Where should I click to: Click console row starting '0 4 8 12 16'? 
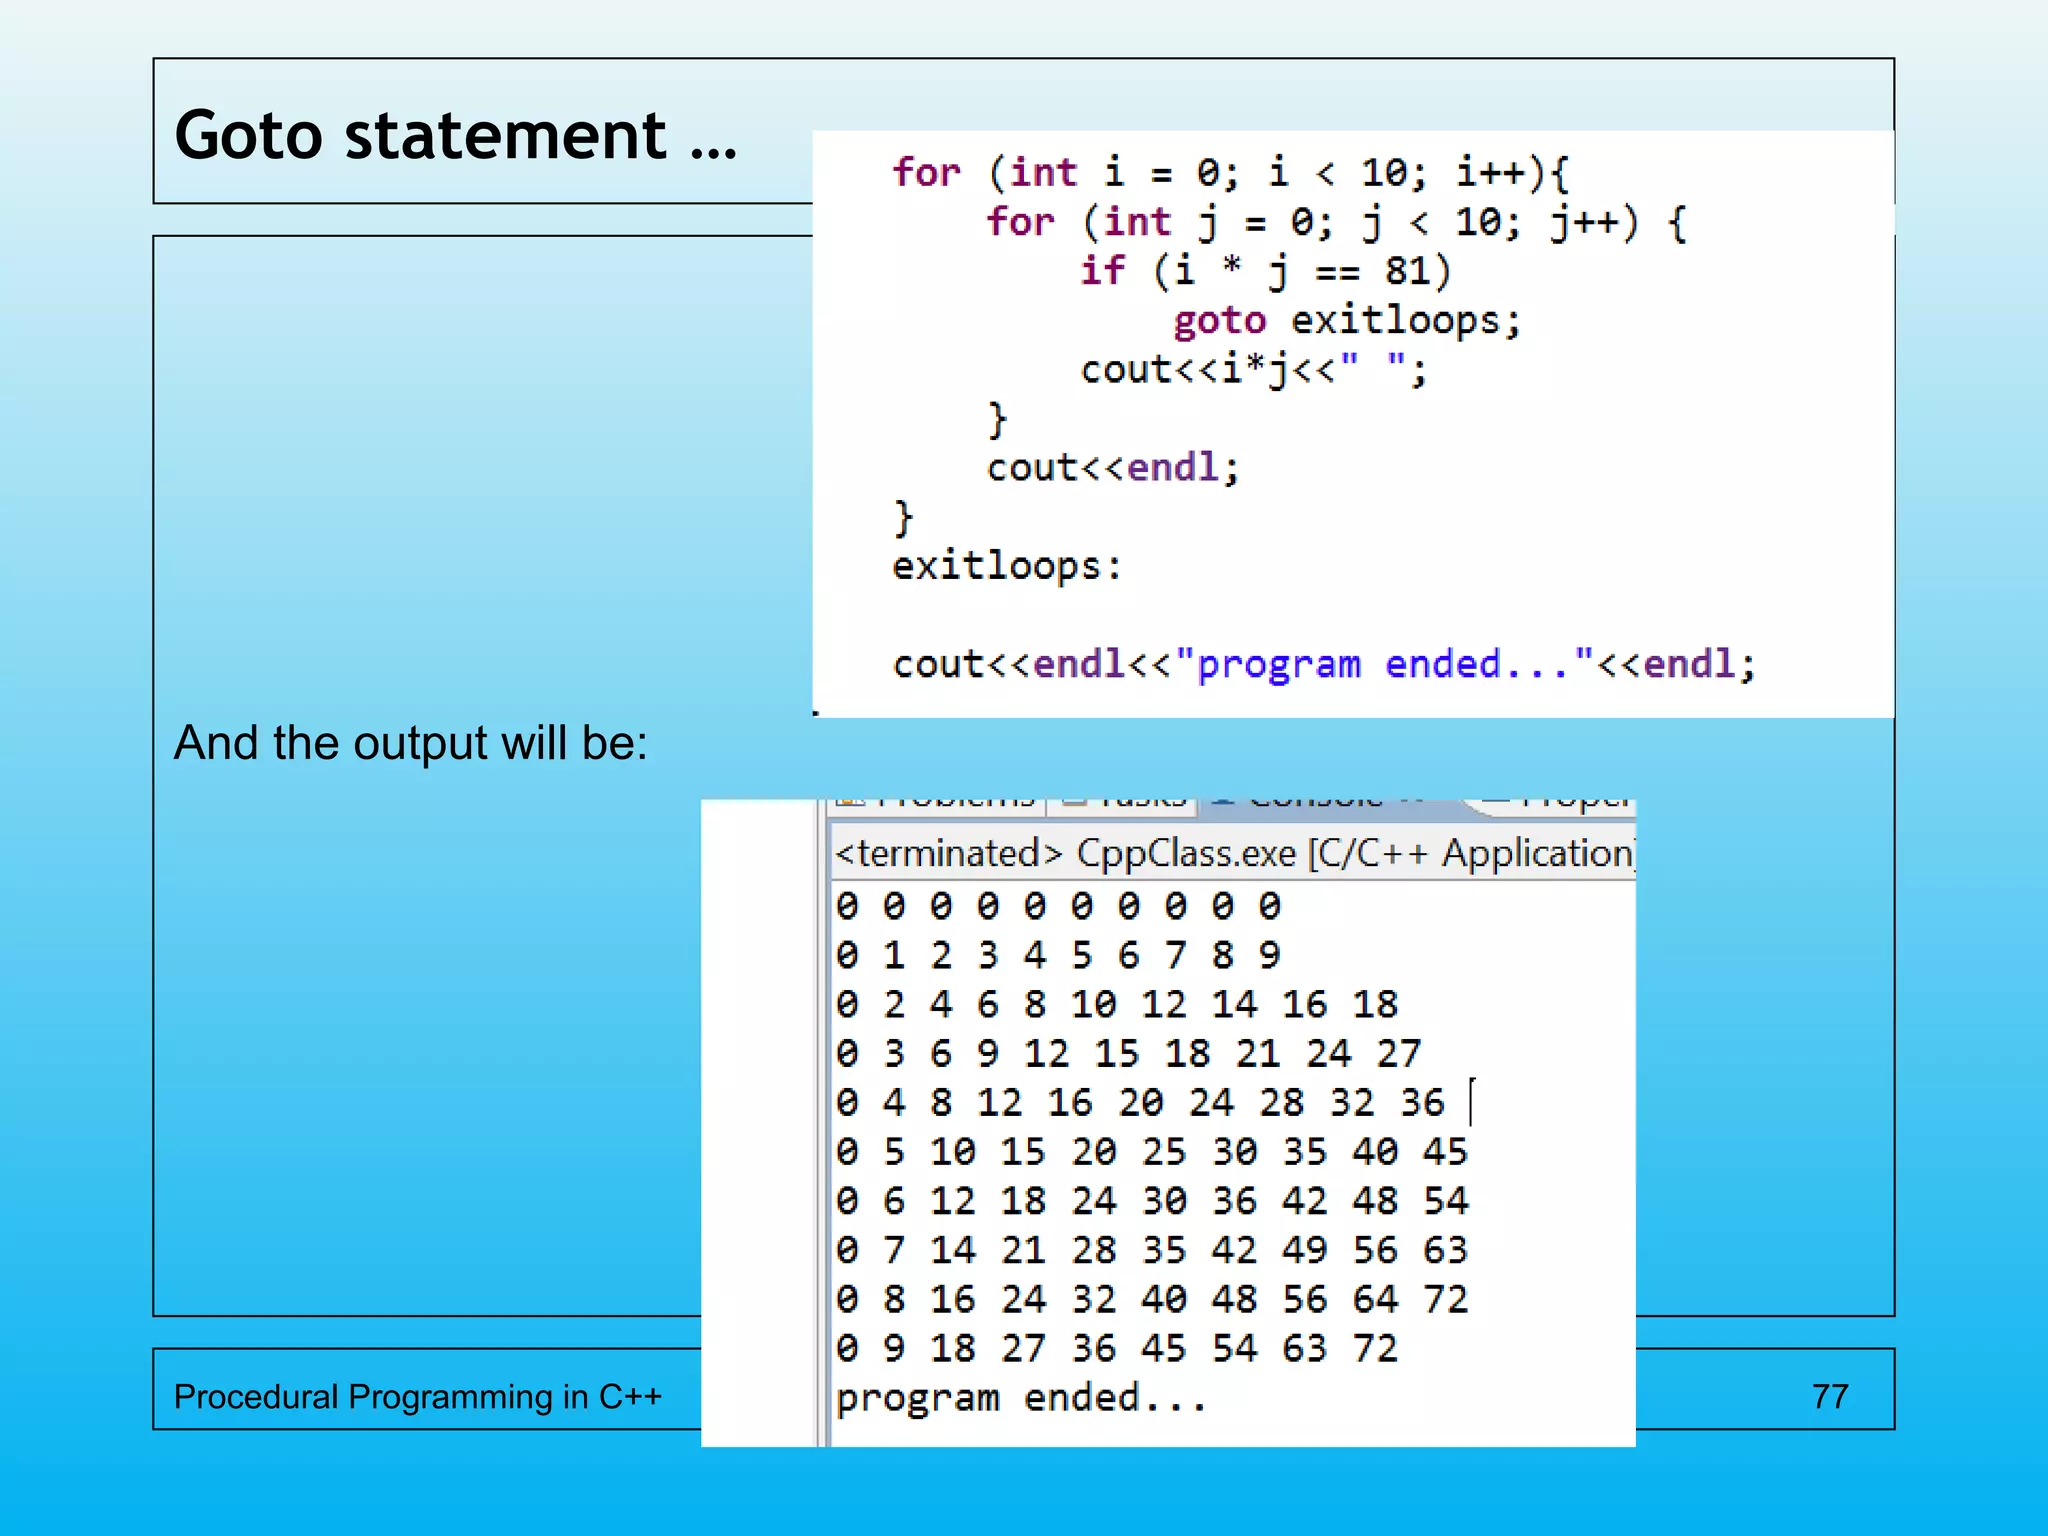[x=1140, y=1102]
